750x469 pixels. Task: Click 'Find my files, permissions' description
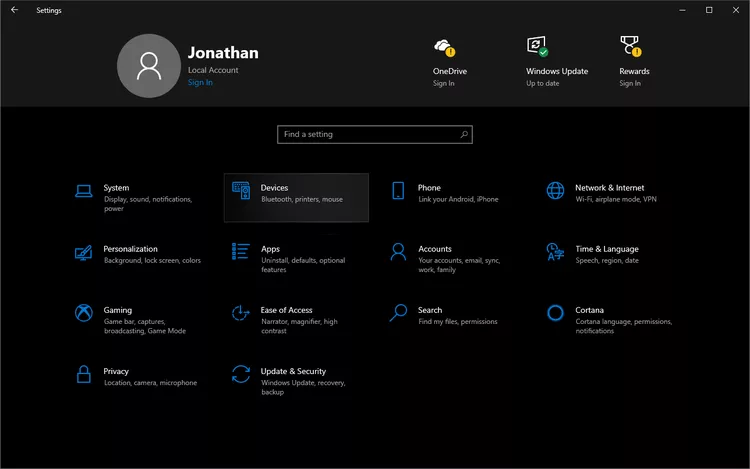[458, 322]
